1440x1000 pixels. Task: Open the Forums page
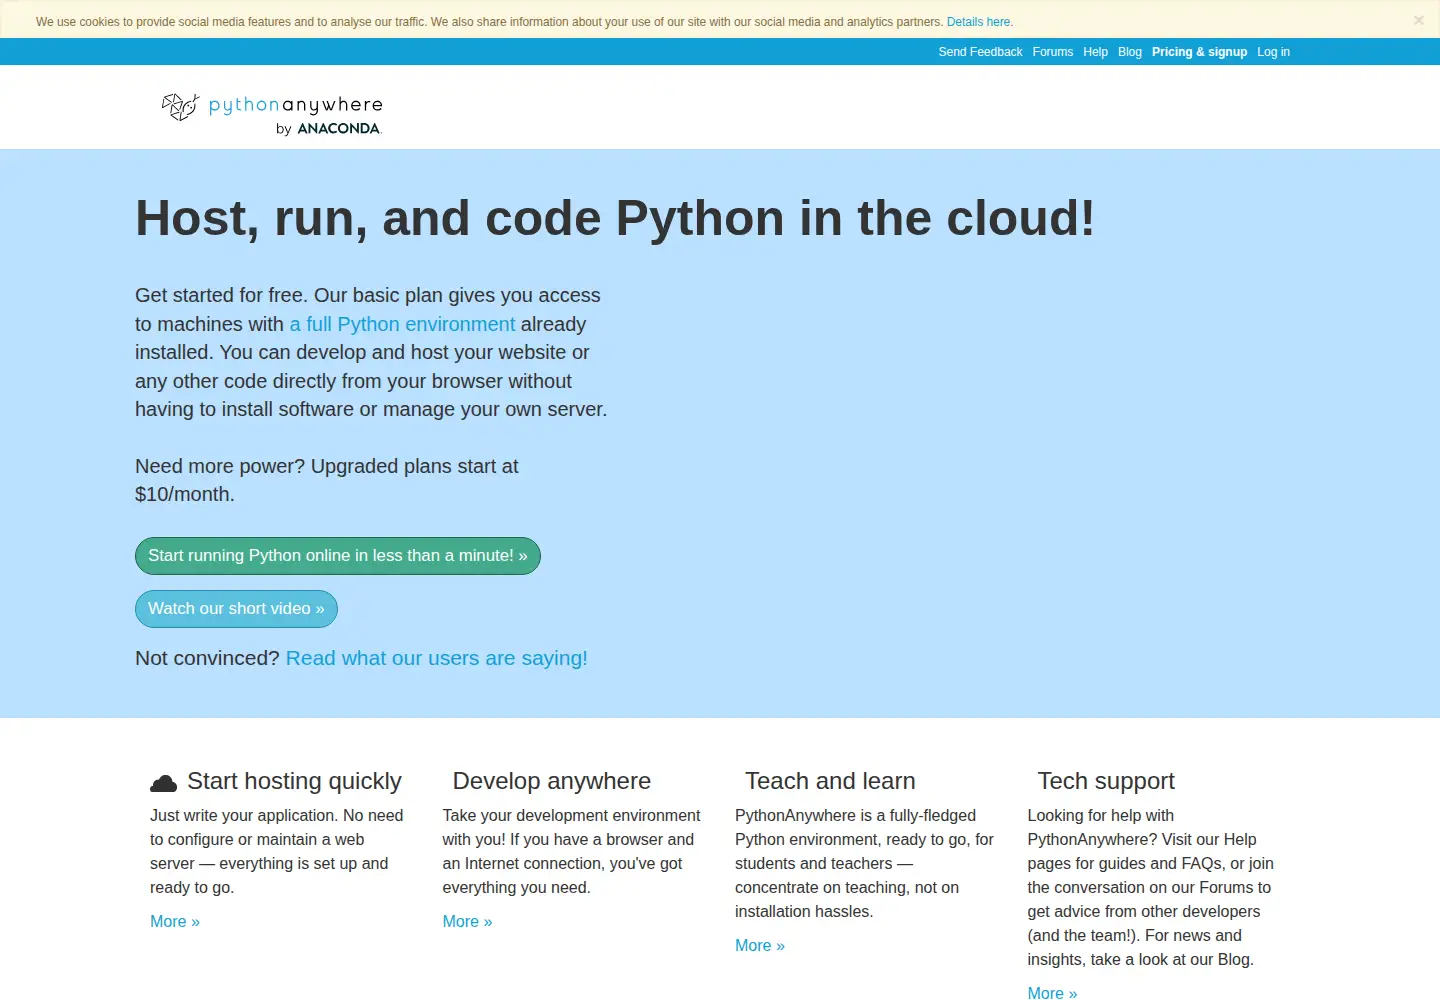[x=1052, y=52]
